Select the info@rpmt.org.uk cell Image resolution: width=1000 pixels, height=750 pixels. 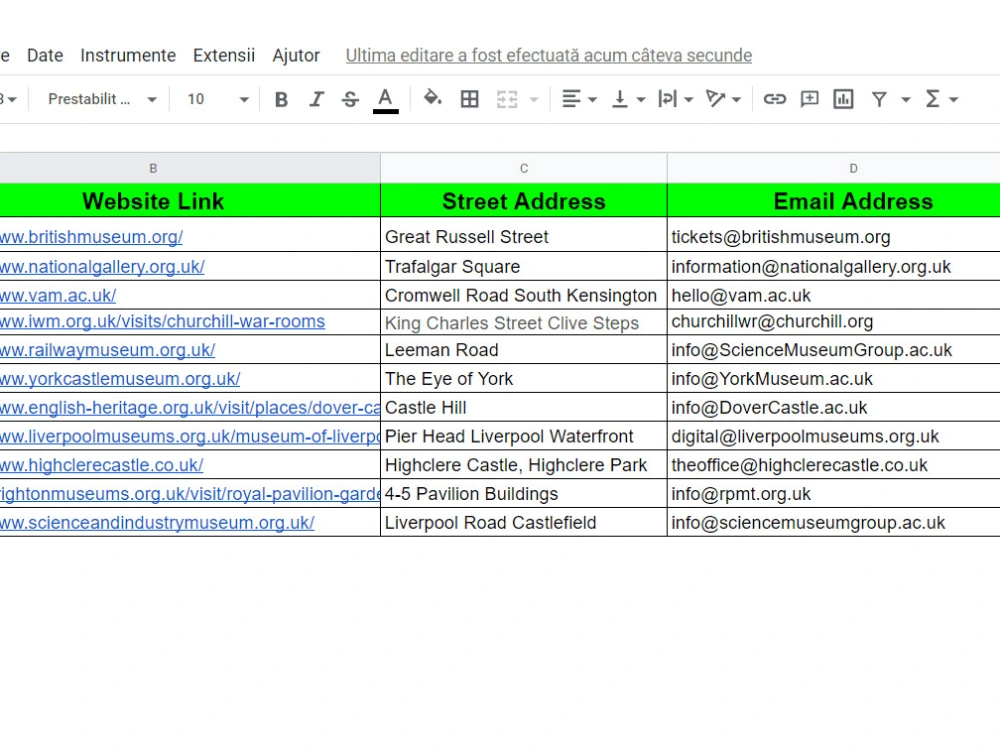pos(834,493)
